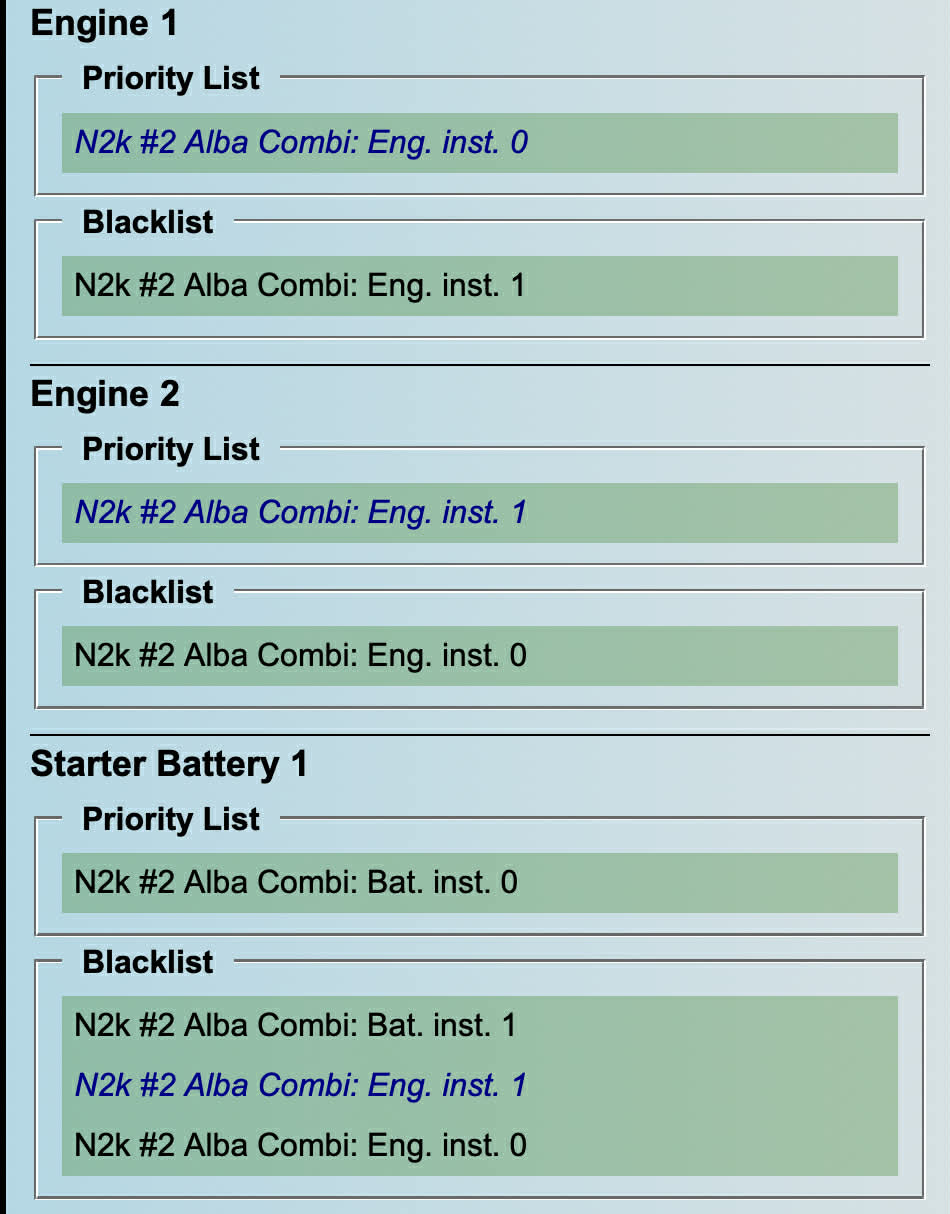Click the Engine 1 section heading
Viewport: 950px width, 1214px height.
(x=104, y=23)
